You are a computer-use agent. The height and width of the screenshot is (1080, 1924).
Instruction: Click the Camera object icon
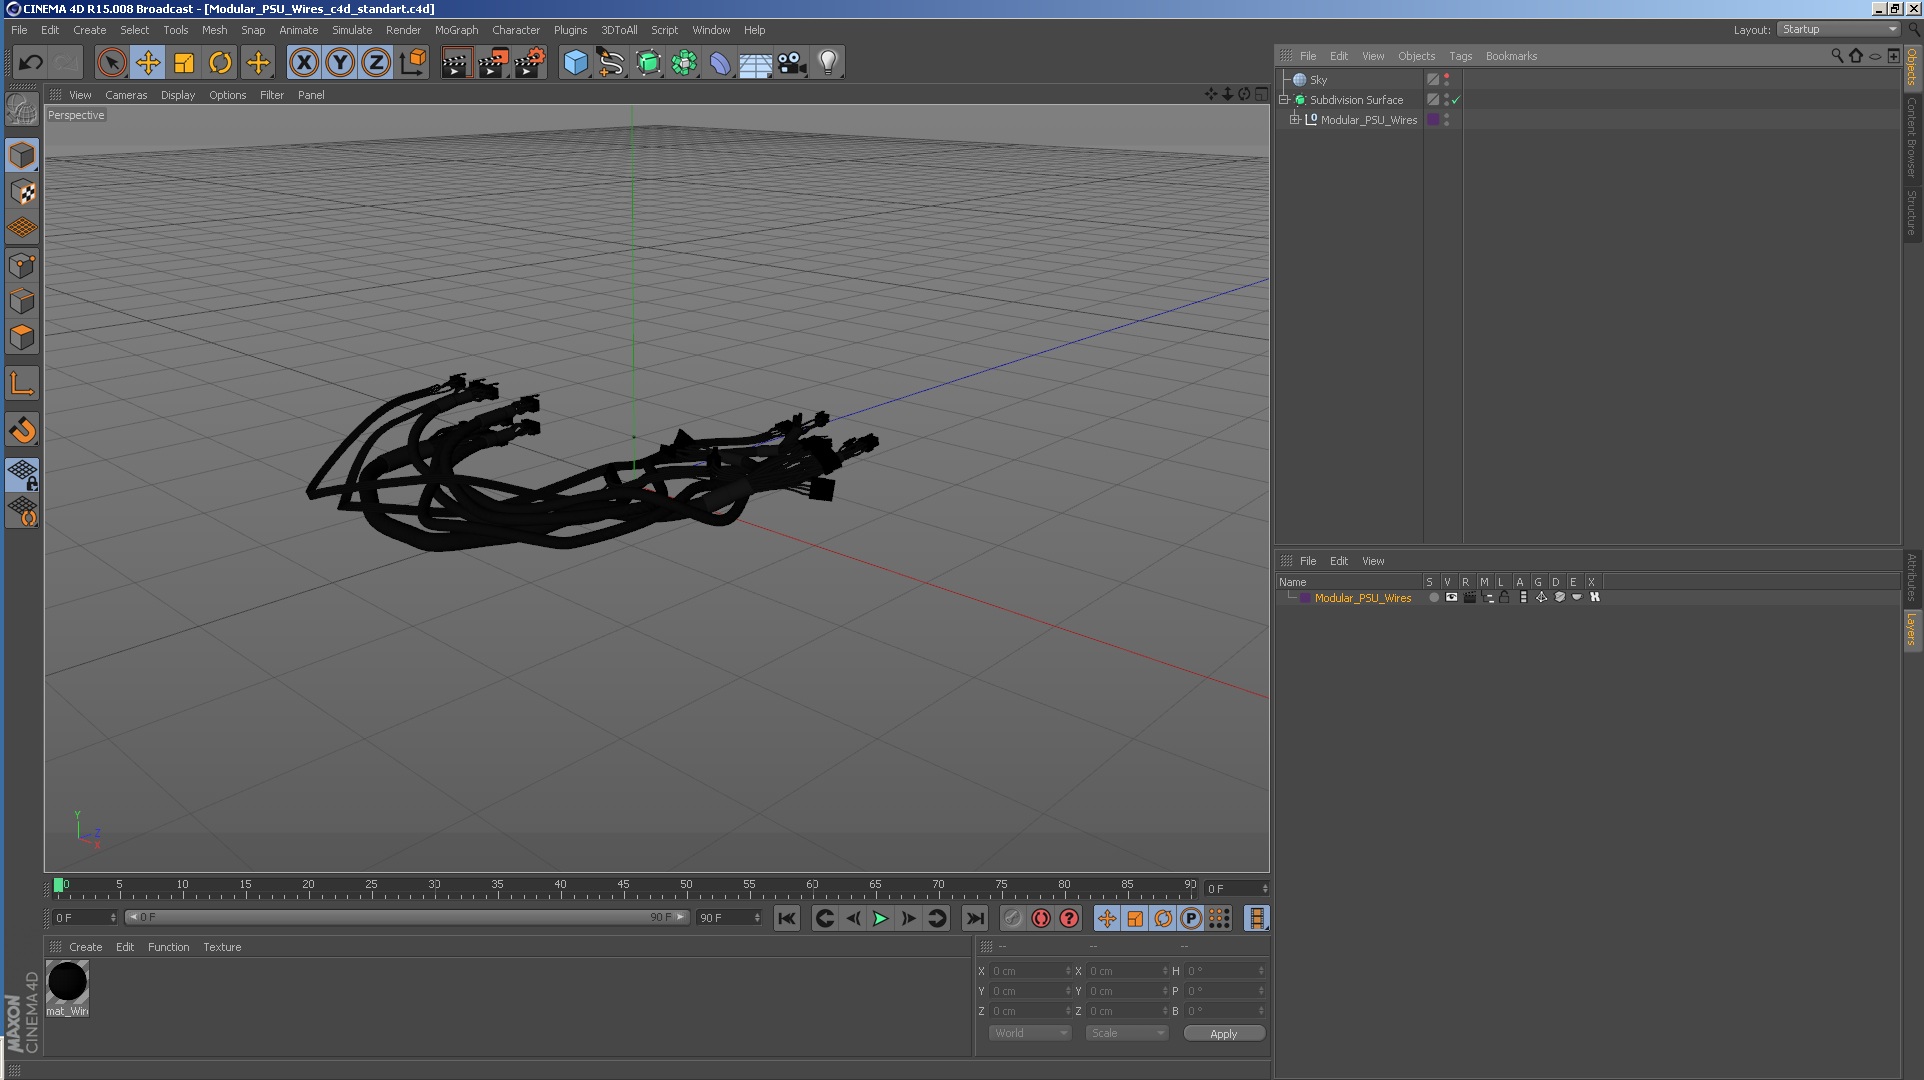[x=791, y=63]
